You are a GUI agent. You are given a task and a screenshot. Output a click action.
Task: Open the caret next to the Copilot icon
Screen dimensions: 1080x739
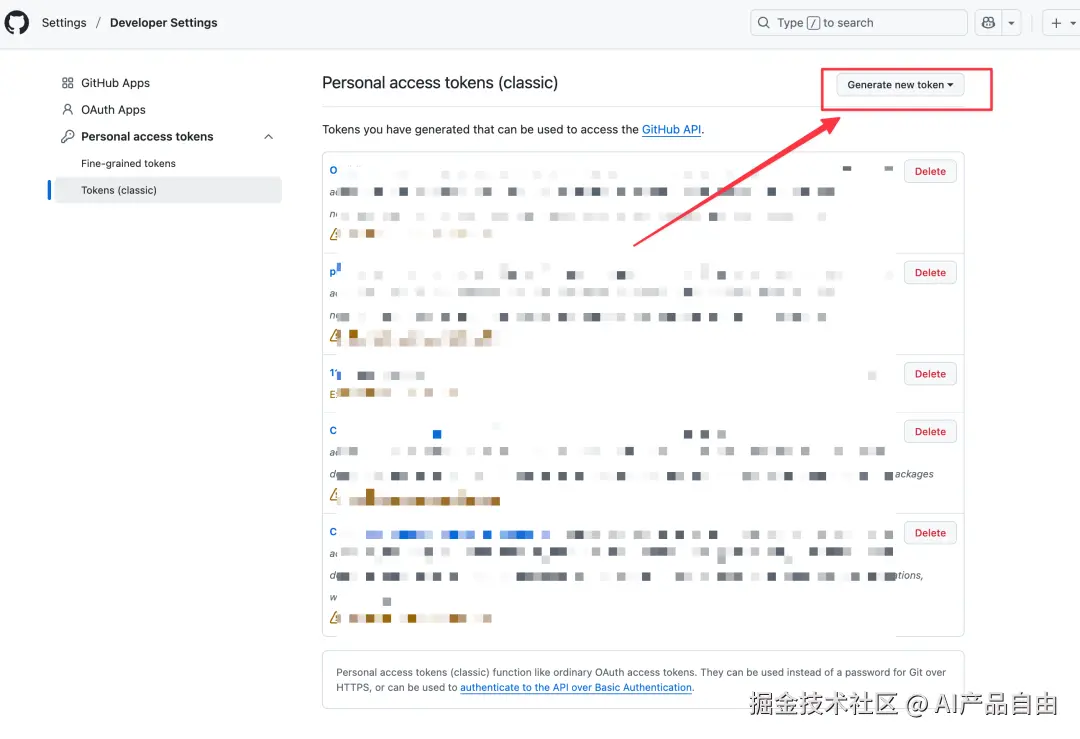coord(1011,22)
